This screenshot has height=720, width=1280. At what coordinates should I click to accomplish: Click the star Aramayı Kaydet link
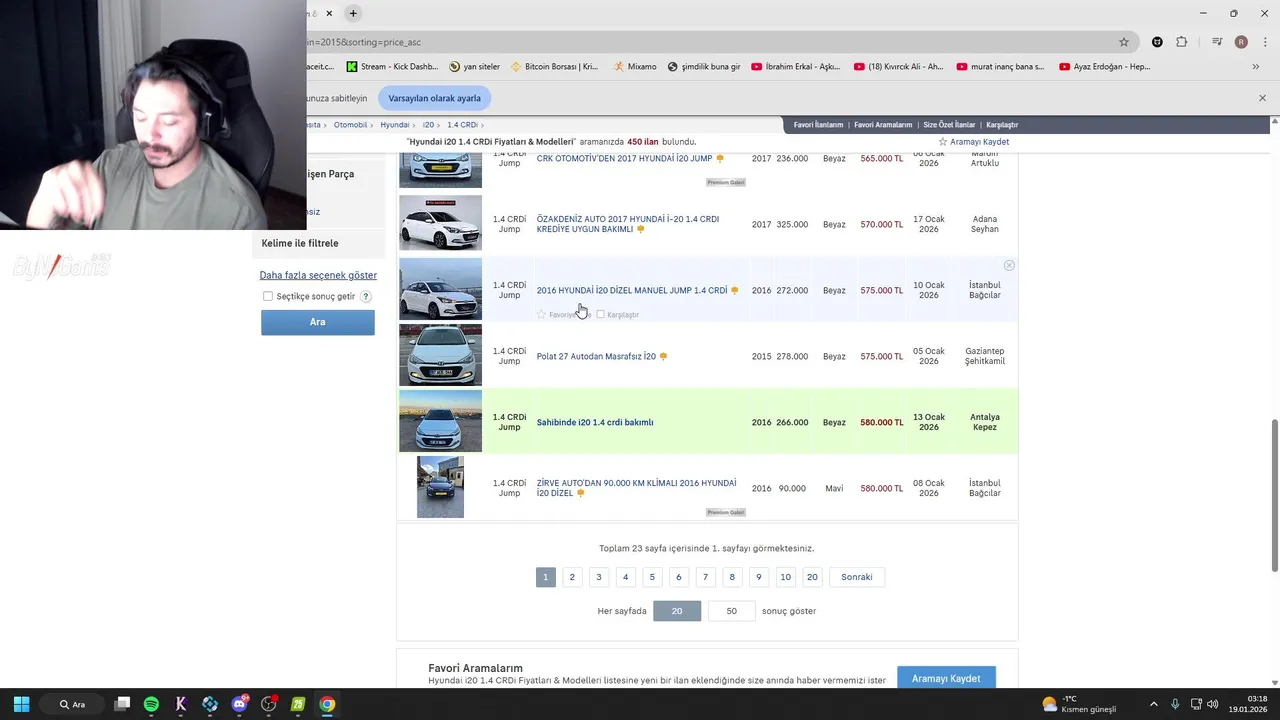point(974,142)
